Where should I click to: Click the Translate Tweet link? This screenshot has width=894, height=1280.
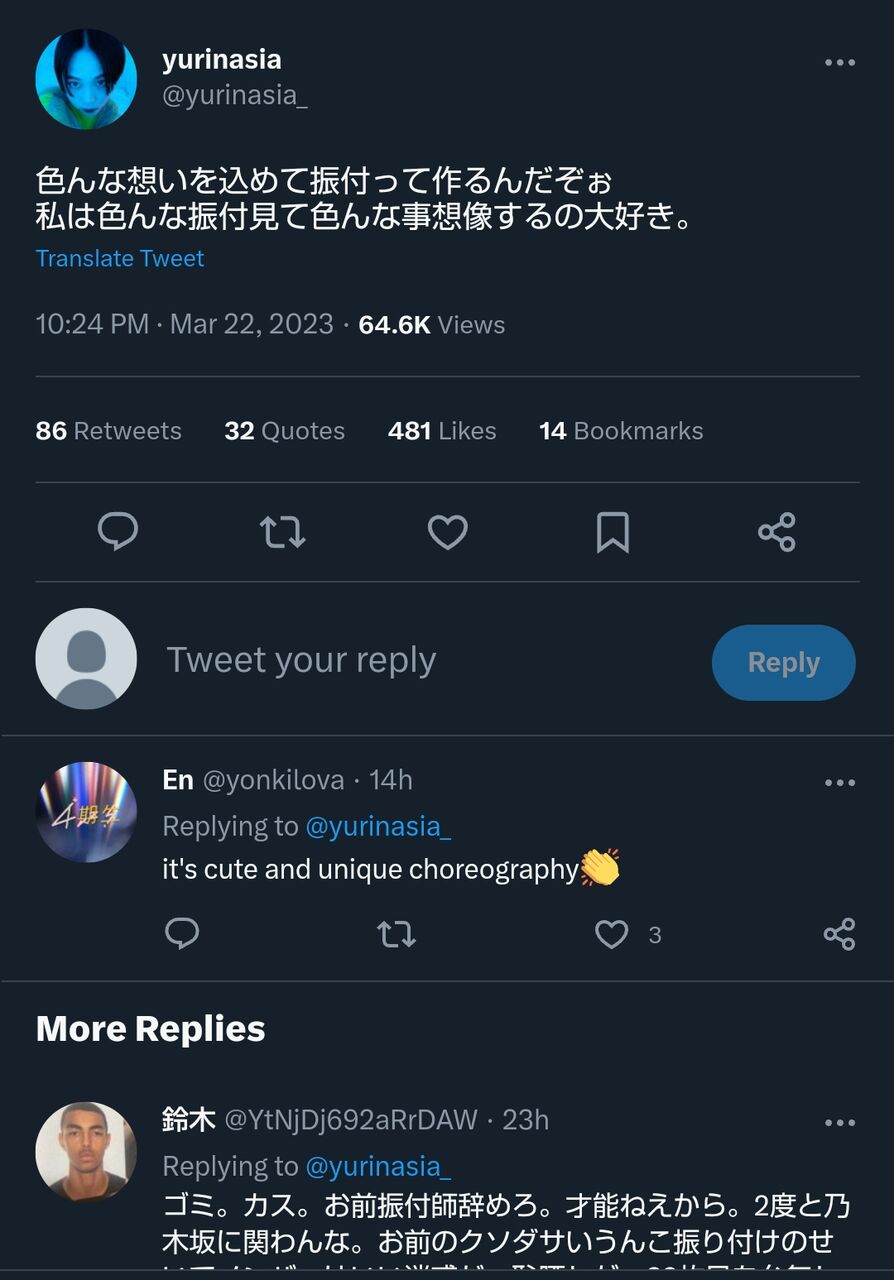pyautogui.click(x=120, y=258)
